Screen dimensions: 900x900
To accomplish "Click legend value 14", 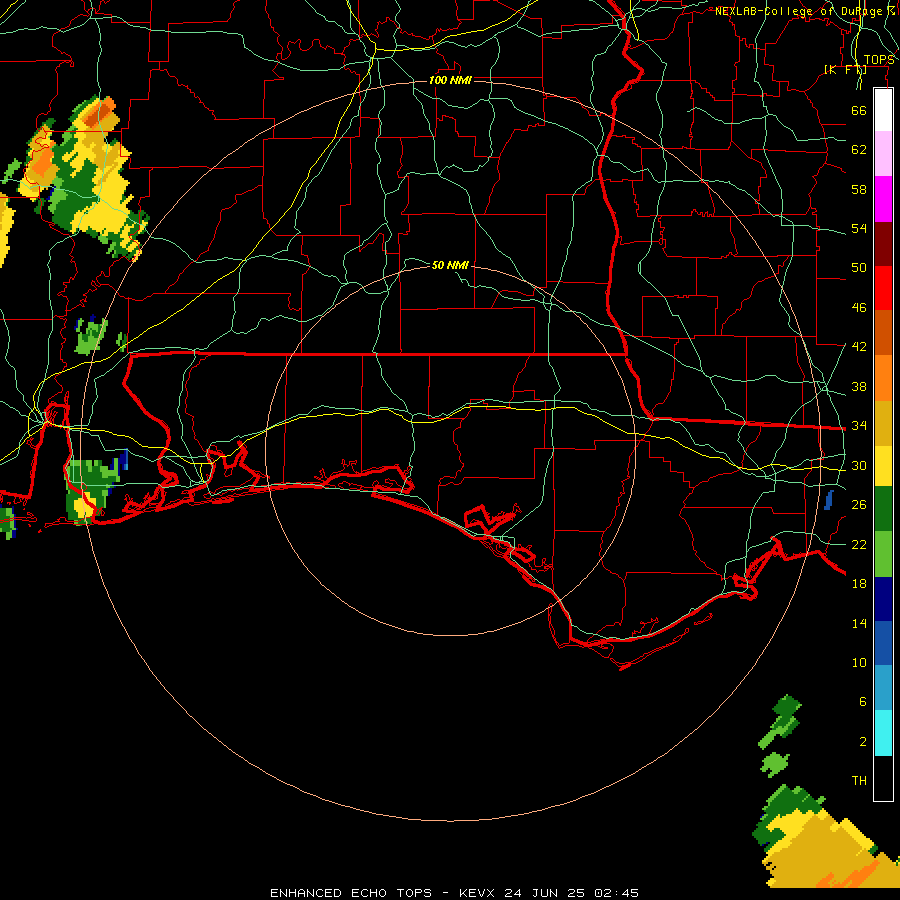I will (x=859, y=623).
